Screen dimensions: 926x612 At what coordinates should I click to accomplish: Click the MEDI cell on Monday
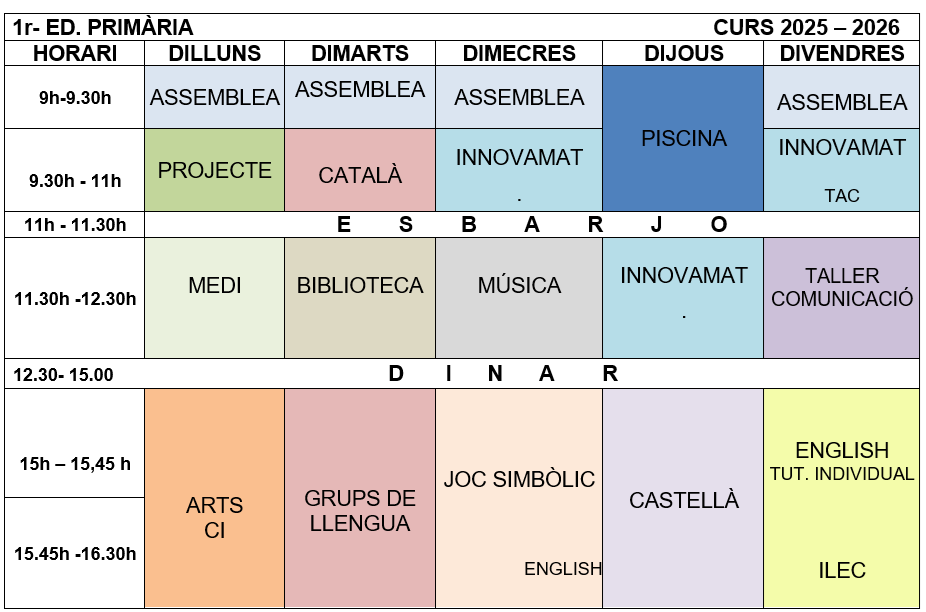click(x=215, y=286)
